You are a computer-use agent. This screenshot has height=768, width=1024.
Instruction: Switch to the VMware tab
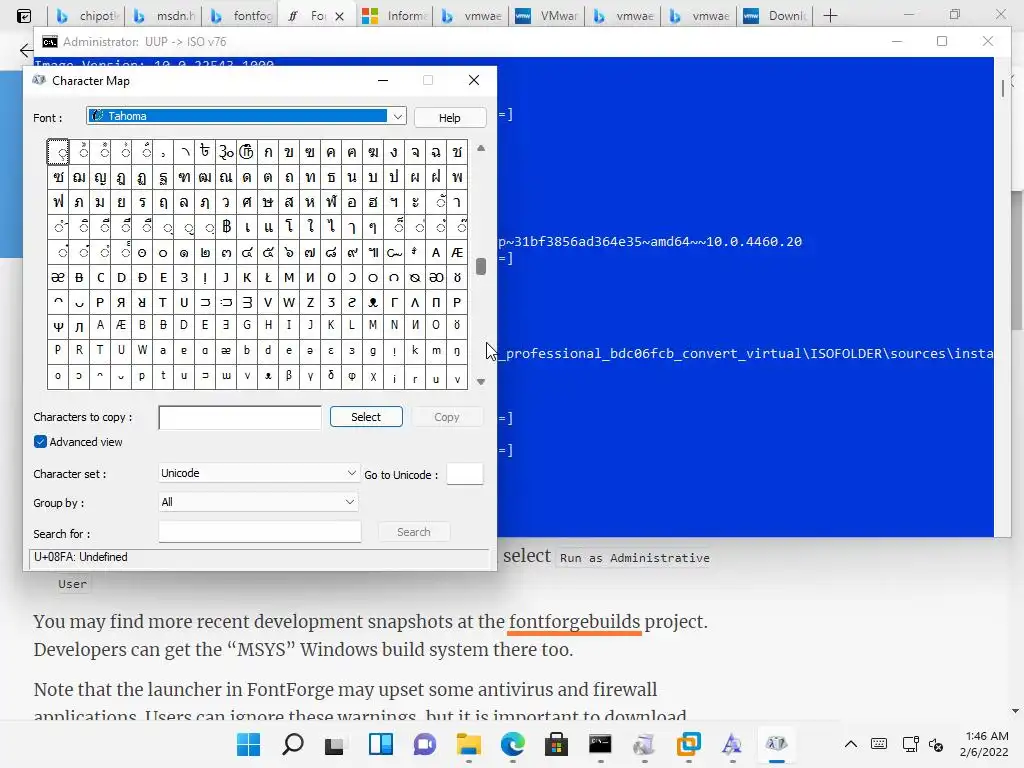tap(547, 16)
